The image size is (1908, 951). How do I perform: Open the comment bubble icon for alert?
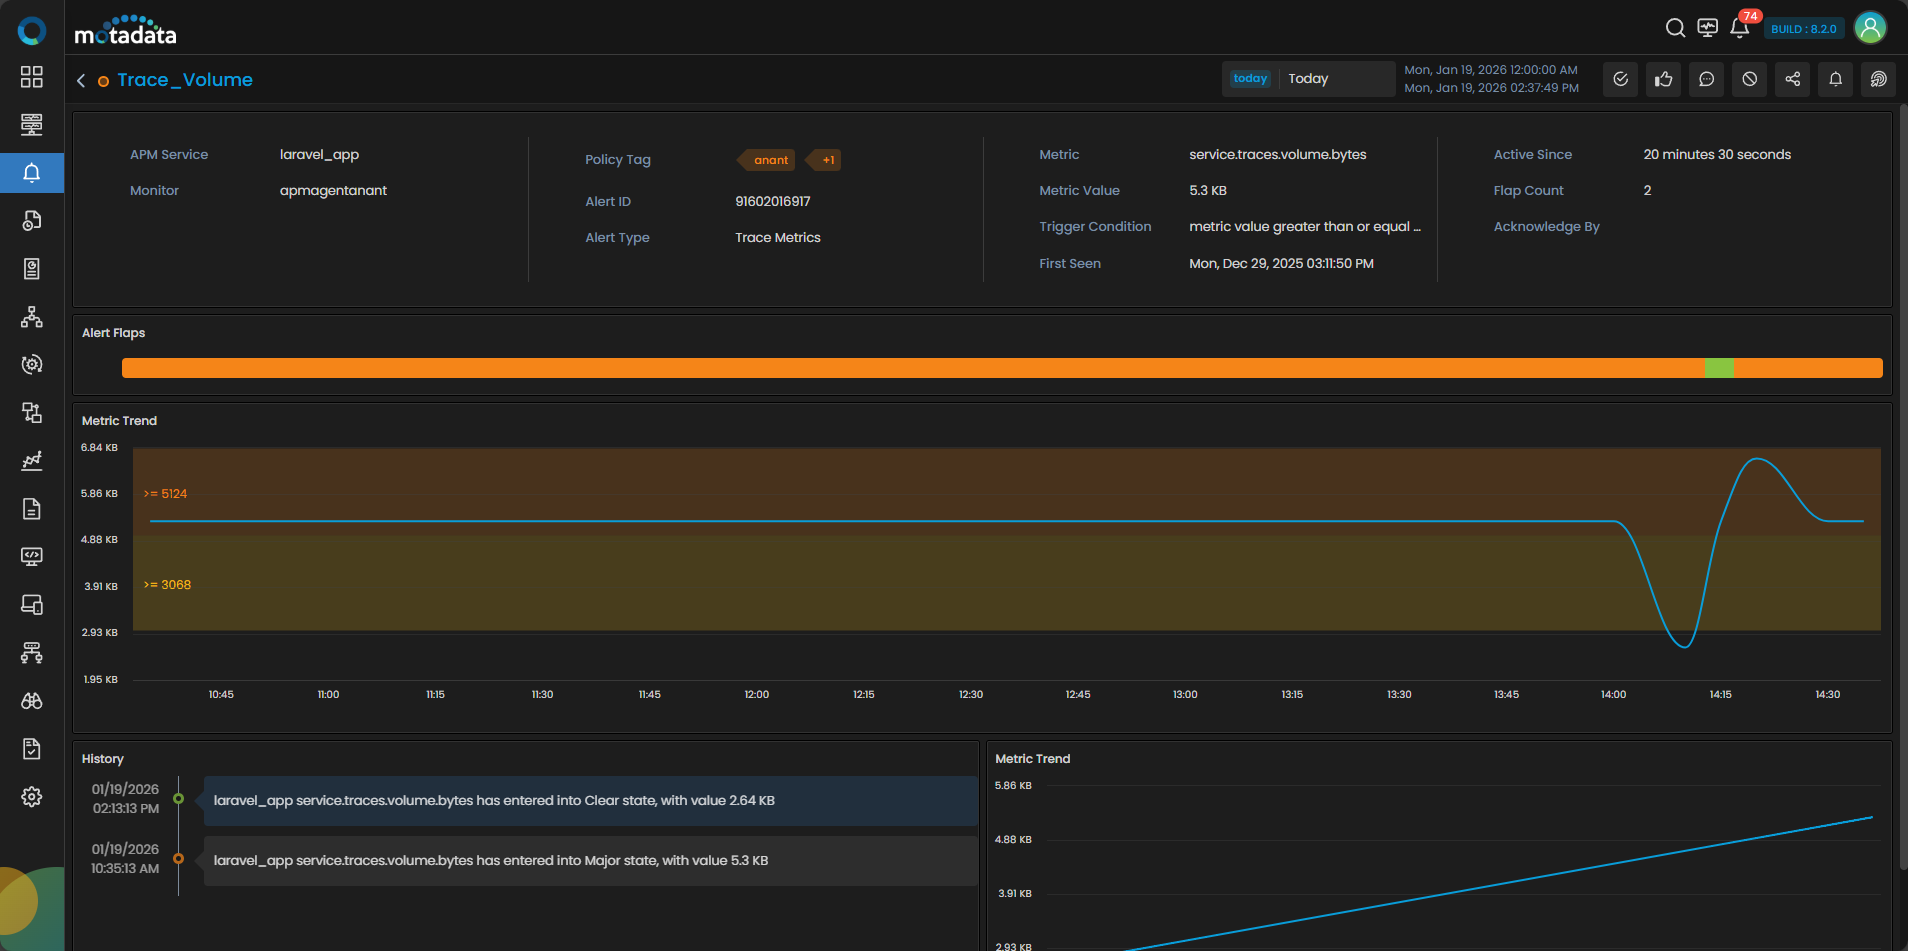(1707, 79)
